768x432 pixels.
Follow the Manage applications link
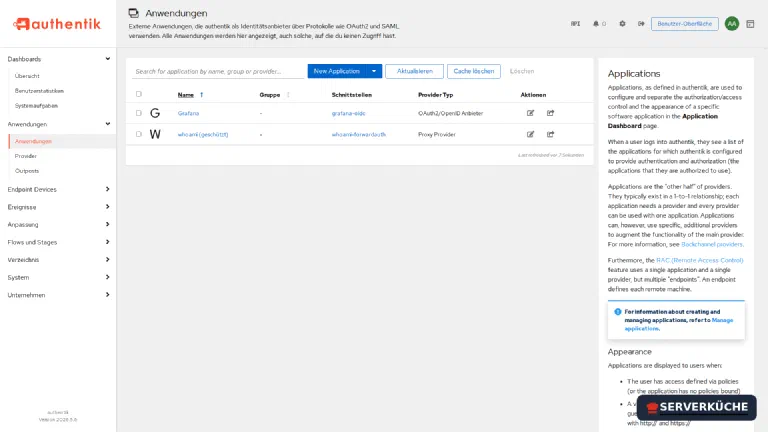[x=678, y=324]
